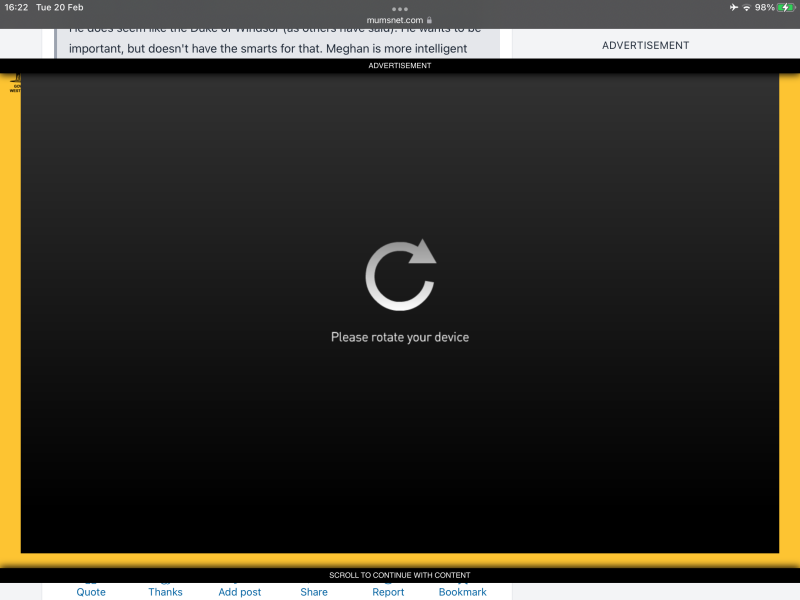
Task: Tap the Please rotate your device message
Action: 400,337
